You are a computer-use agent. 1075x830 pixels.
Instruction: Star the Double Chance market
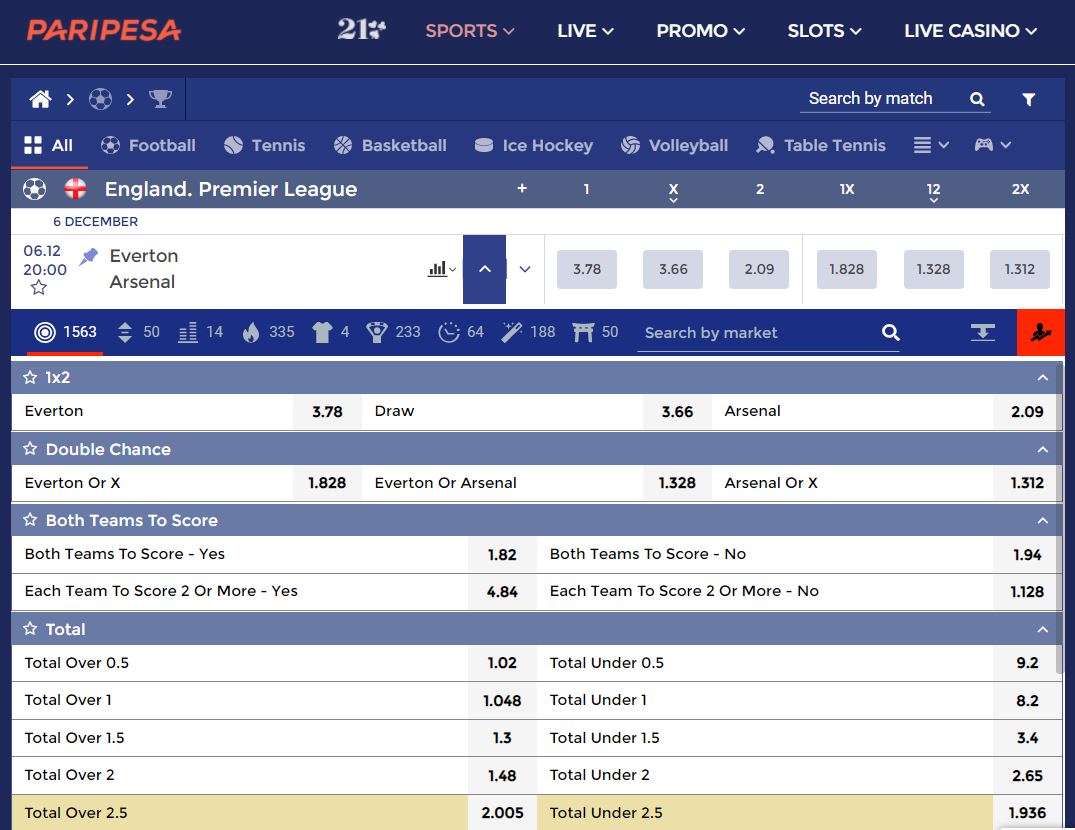(29, 449)
